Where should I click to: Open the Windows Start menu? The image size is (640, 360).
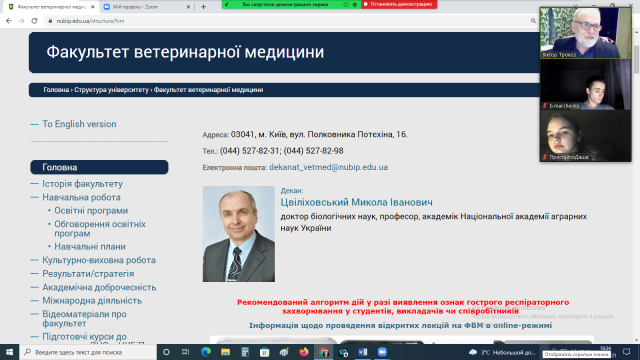(9, 352)
